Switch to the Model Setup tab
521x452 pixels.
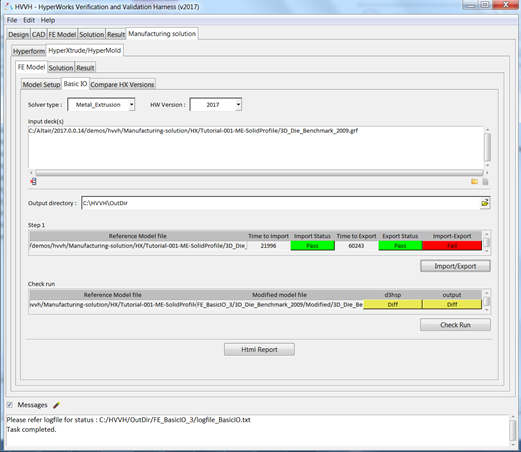[41, 85]
